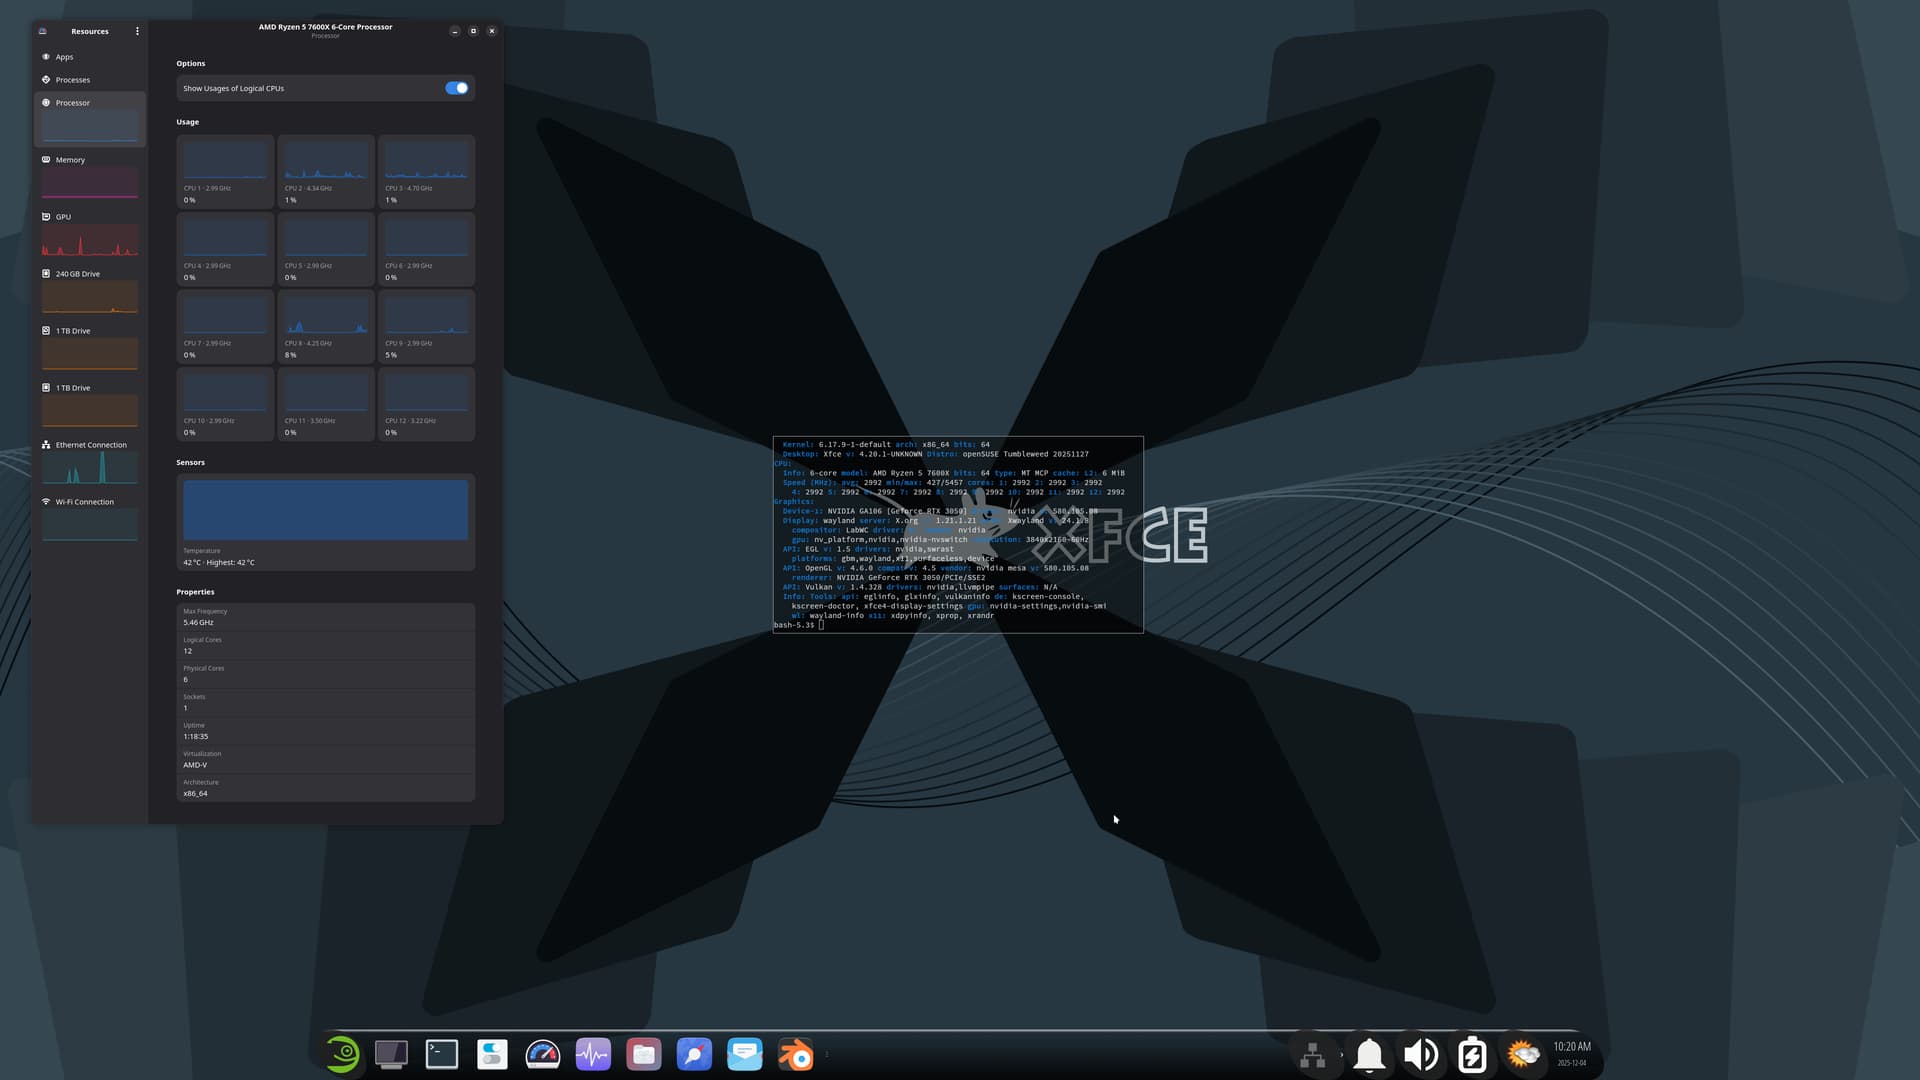
Task: Launch Blender from the dock
Action: point(795,1054)
